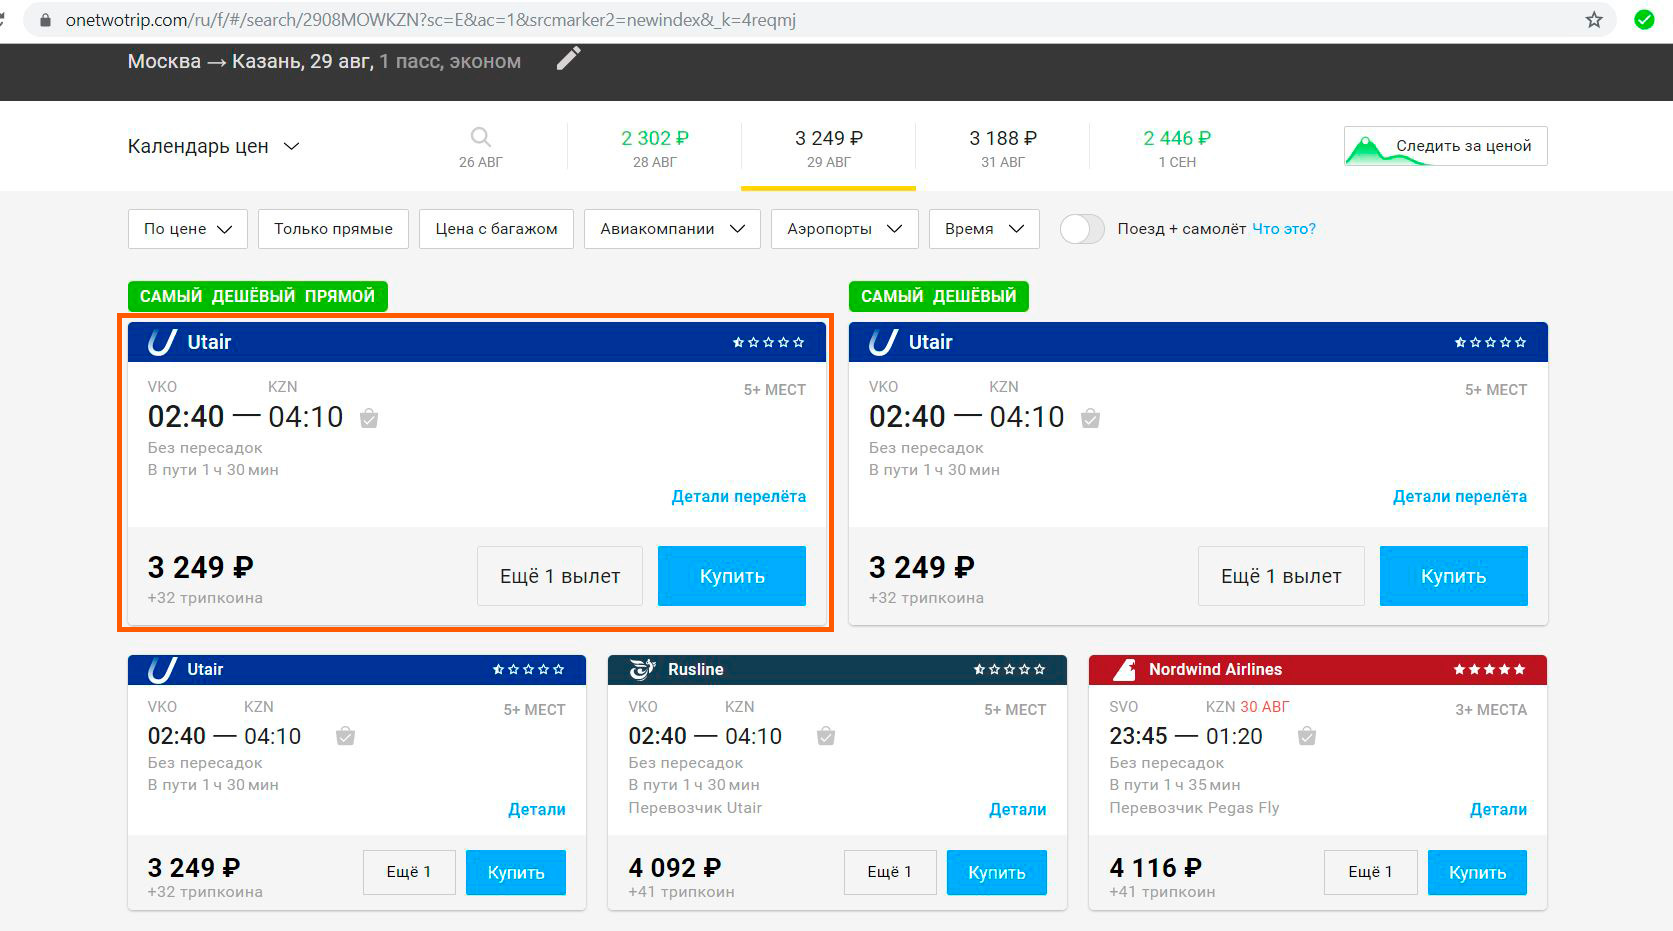Open Детали link in Nordwind Airlines card
The width and height of the screenshot is (1673, 931).
1498,809
